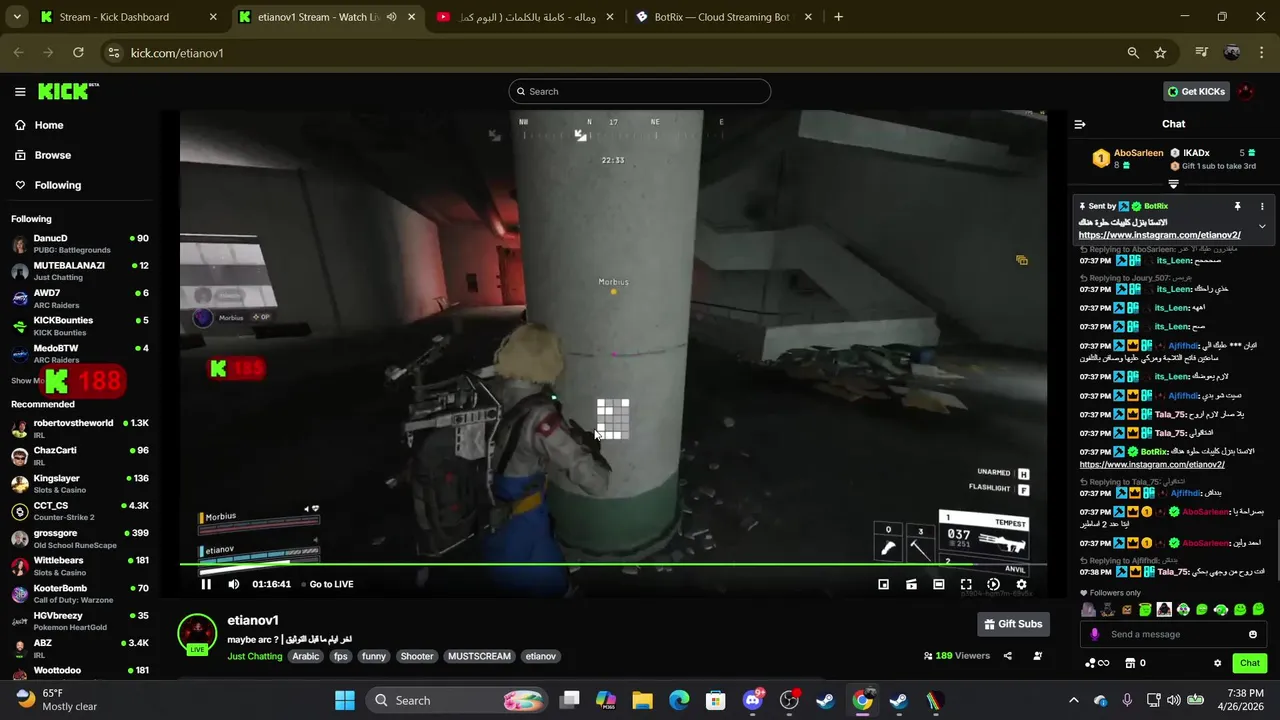Click user profile avatar top right
Viewport: 1280px width, 720px height.
[1246, 91]
